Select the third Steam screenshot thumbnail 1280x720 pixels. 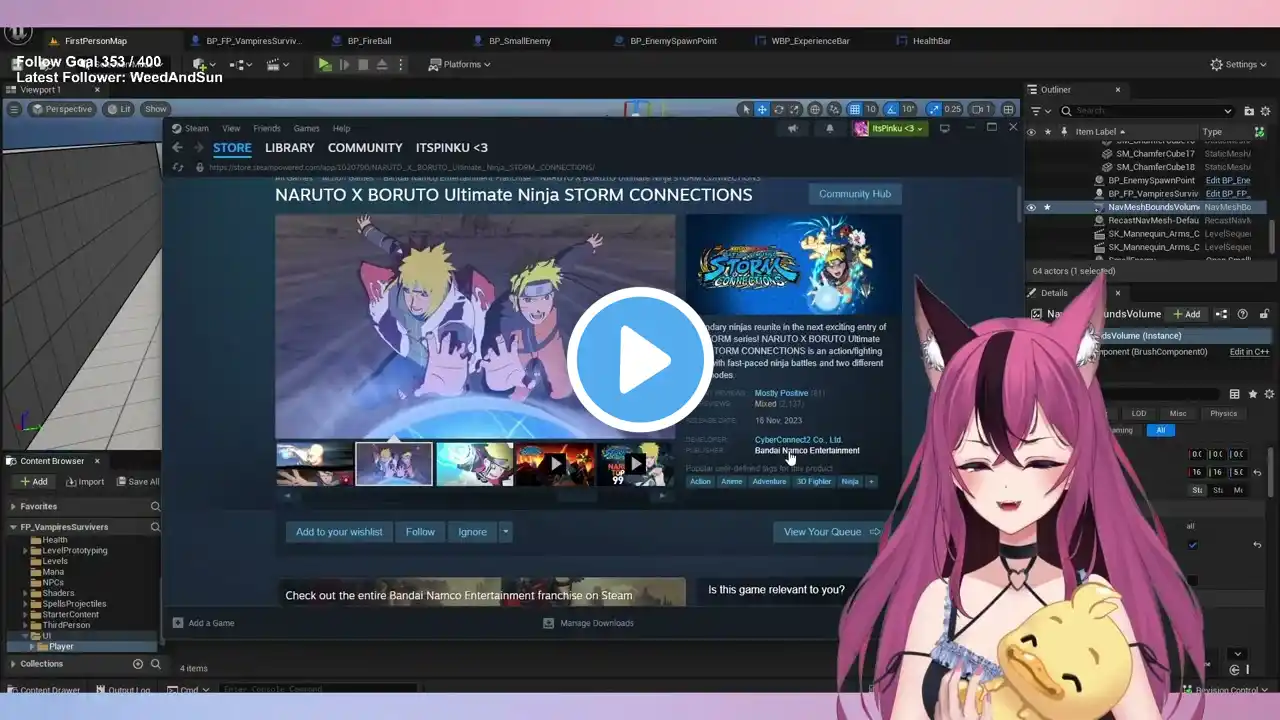tap(474, 464)
